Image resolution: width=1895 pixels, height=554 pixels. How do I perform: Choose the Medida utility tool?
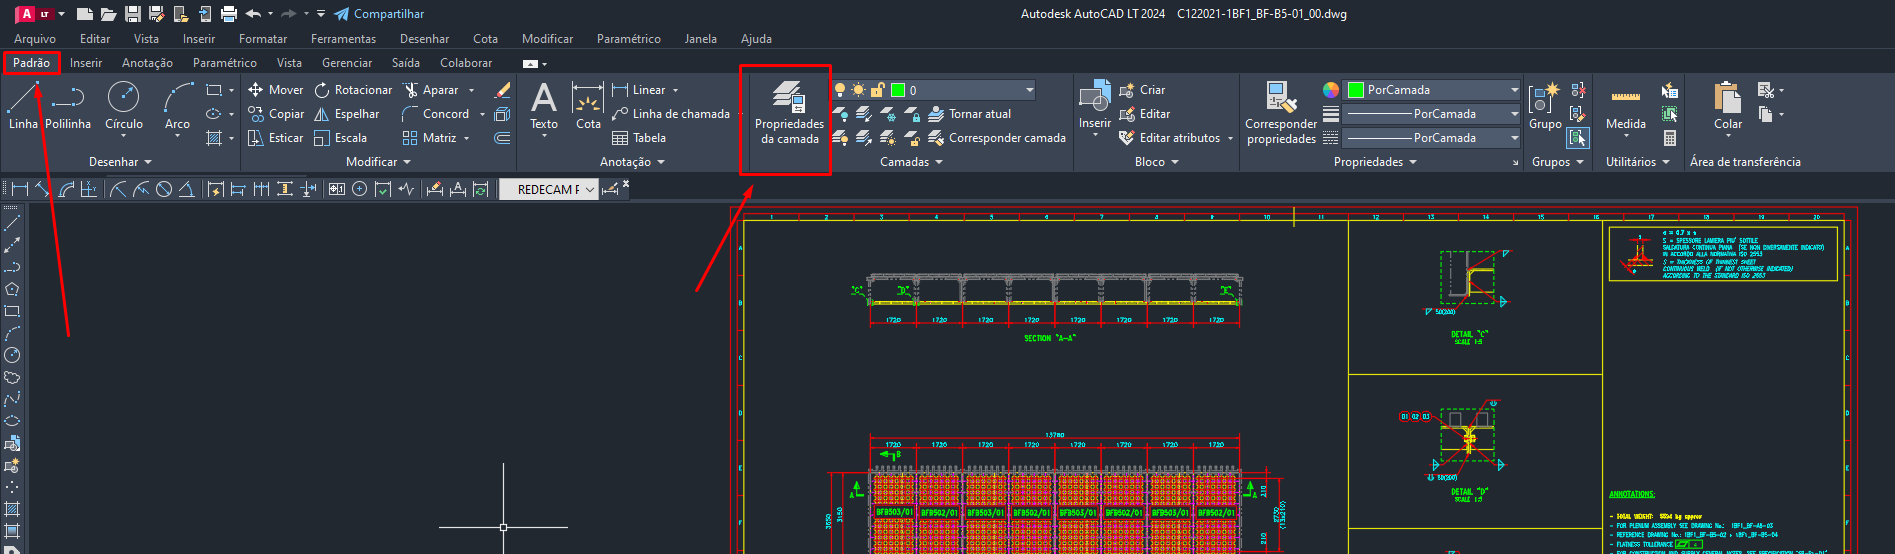point(1625,99)
